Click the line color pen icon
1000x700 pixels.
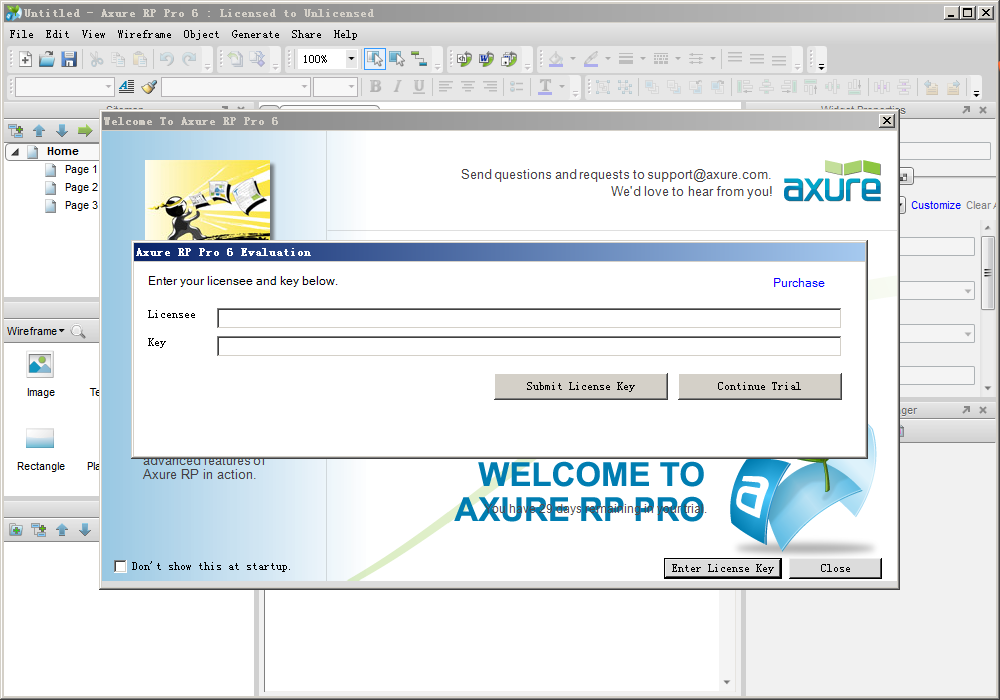tap(591, 59)
